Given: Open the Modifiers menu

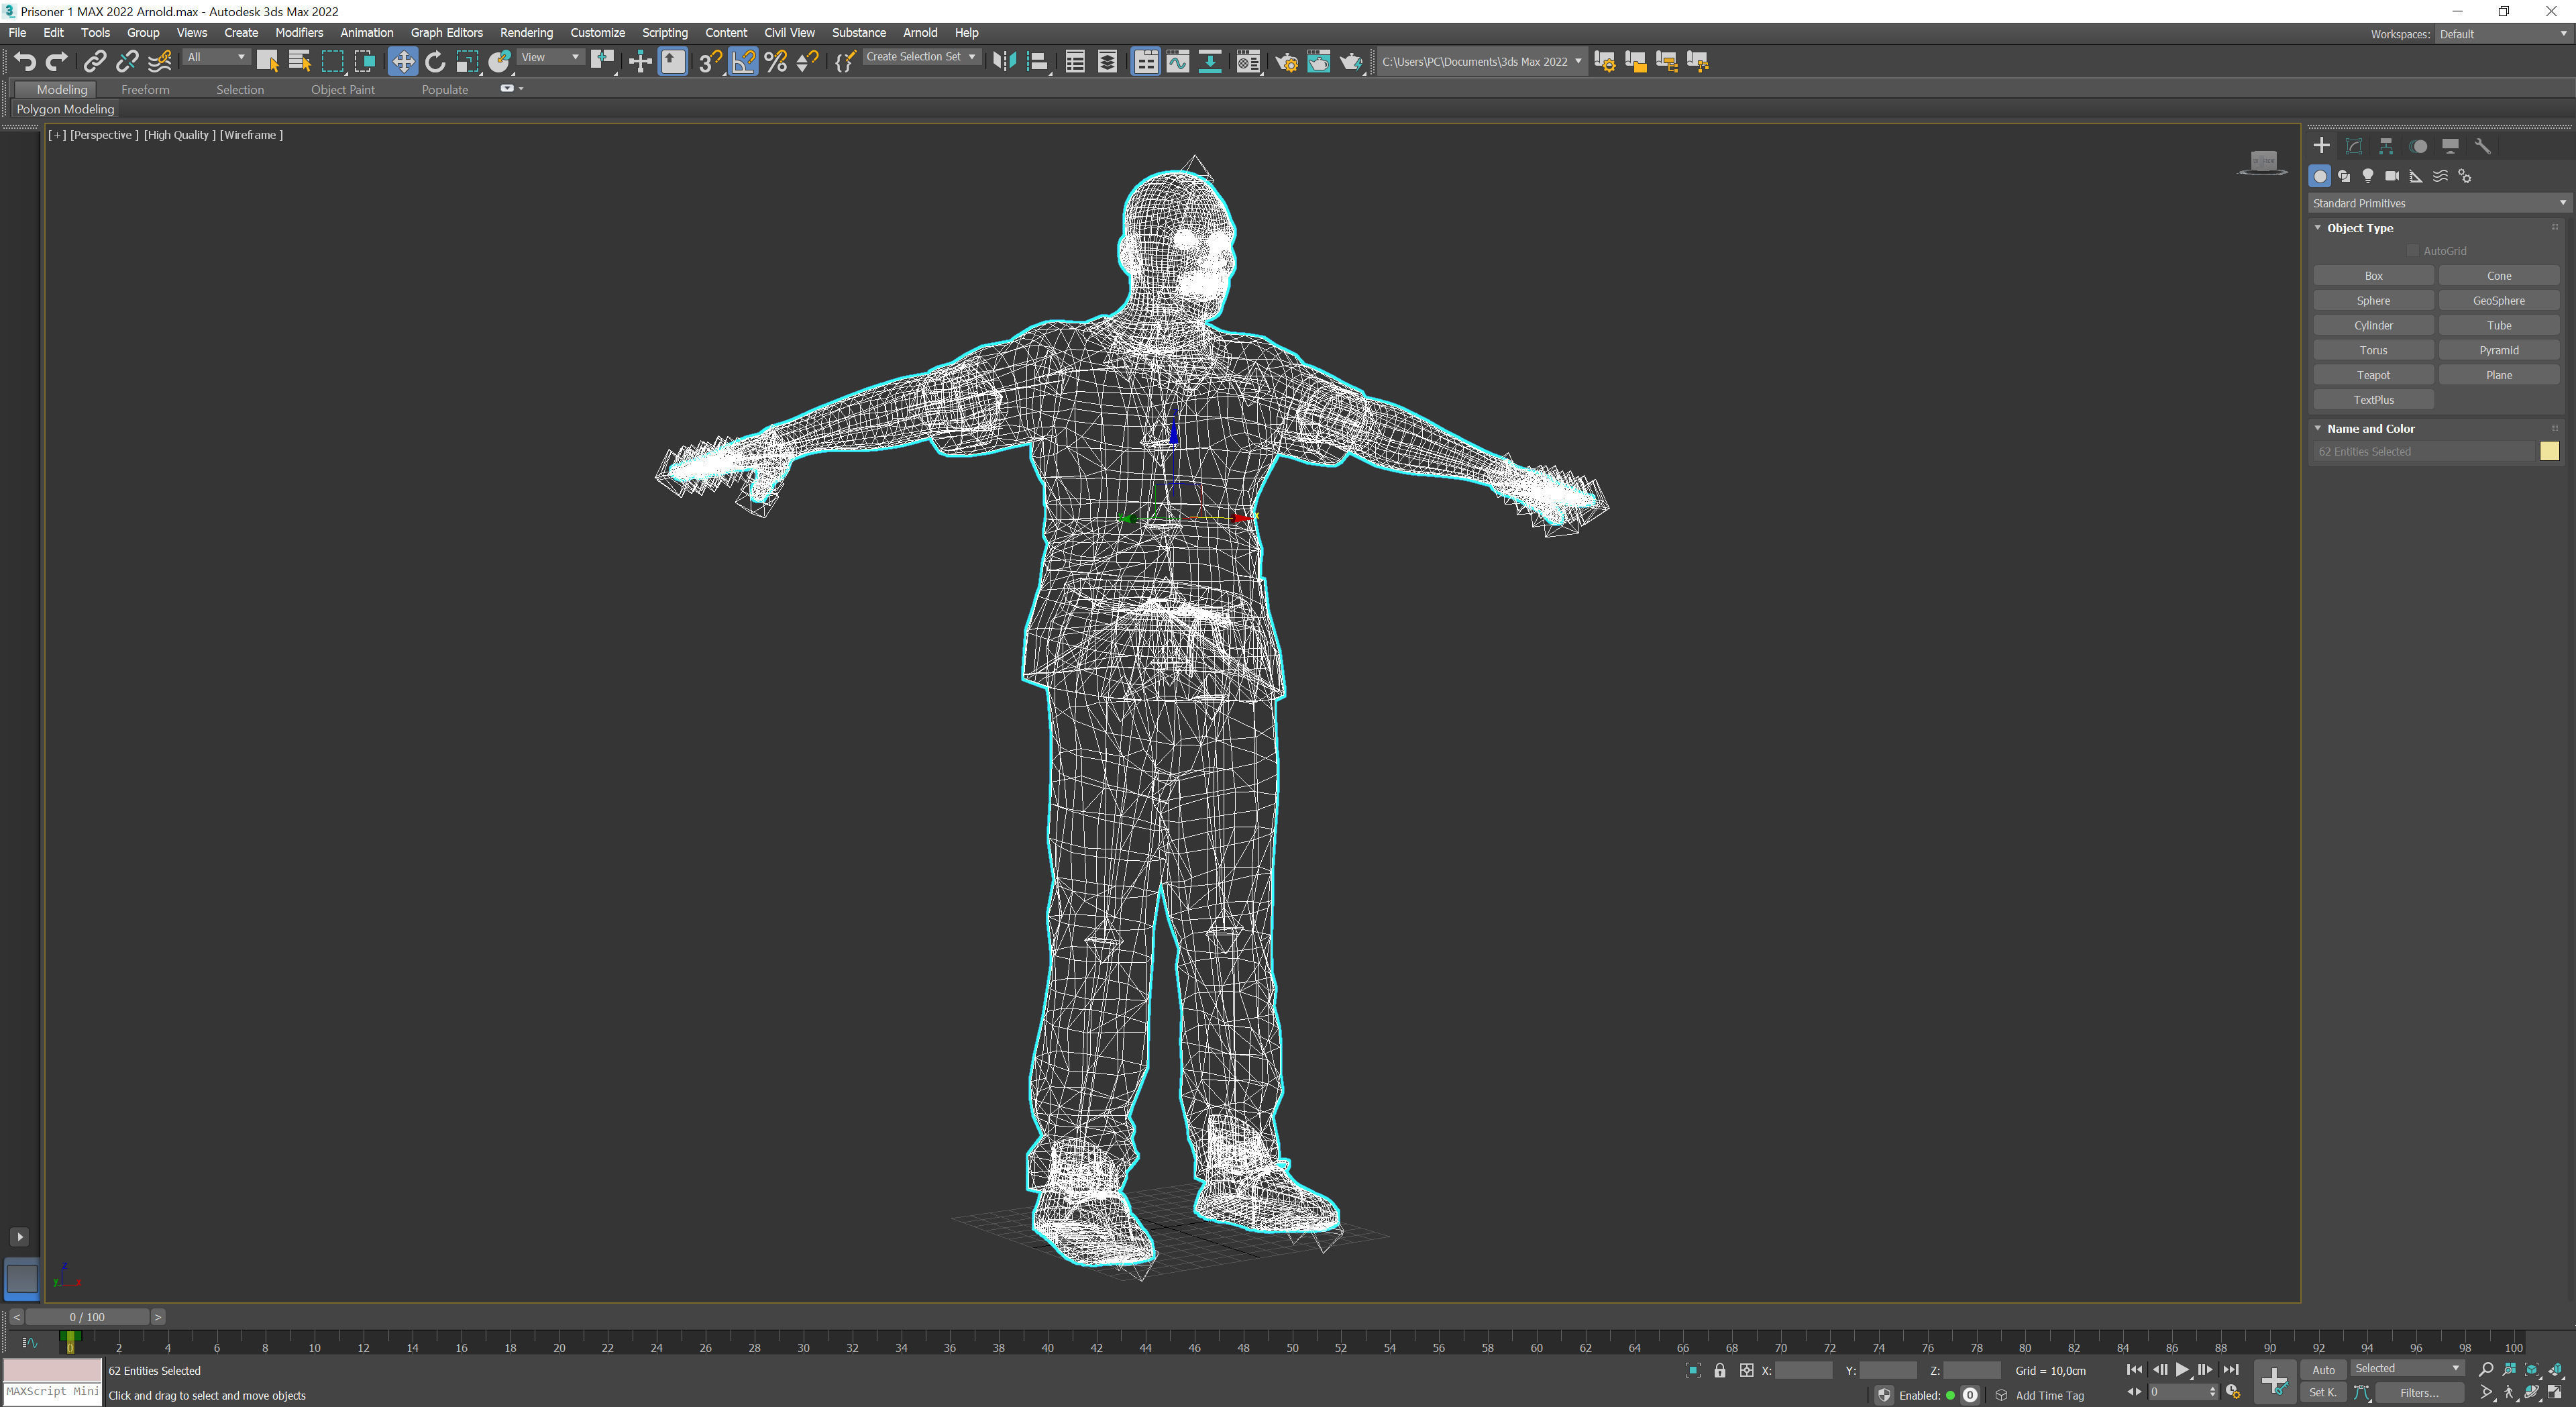Looking at the screenshot, I should (299, 33).
